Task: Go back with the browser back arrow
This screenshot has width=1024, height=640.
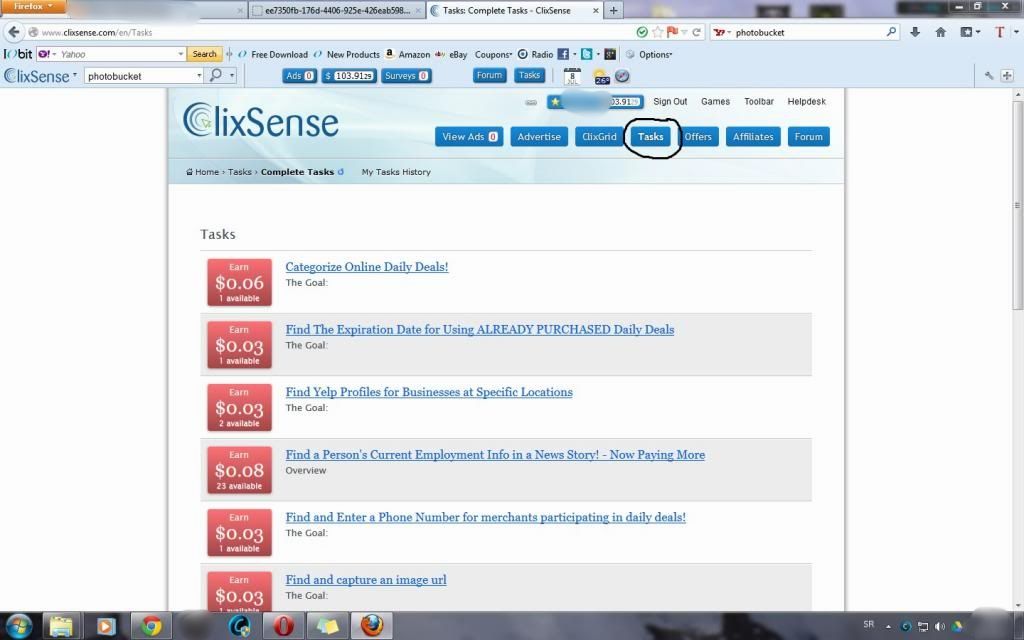Action: pyautogui.click(x=14, y=32)
